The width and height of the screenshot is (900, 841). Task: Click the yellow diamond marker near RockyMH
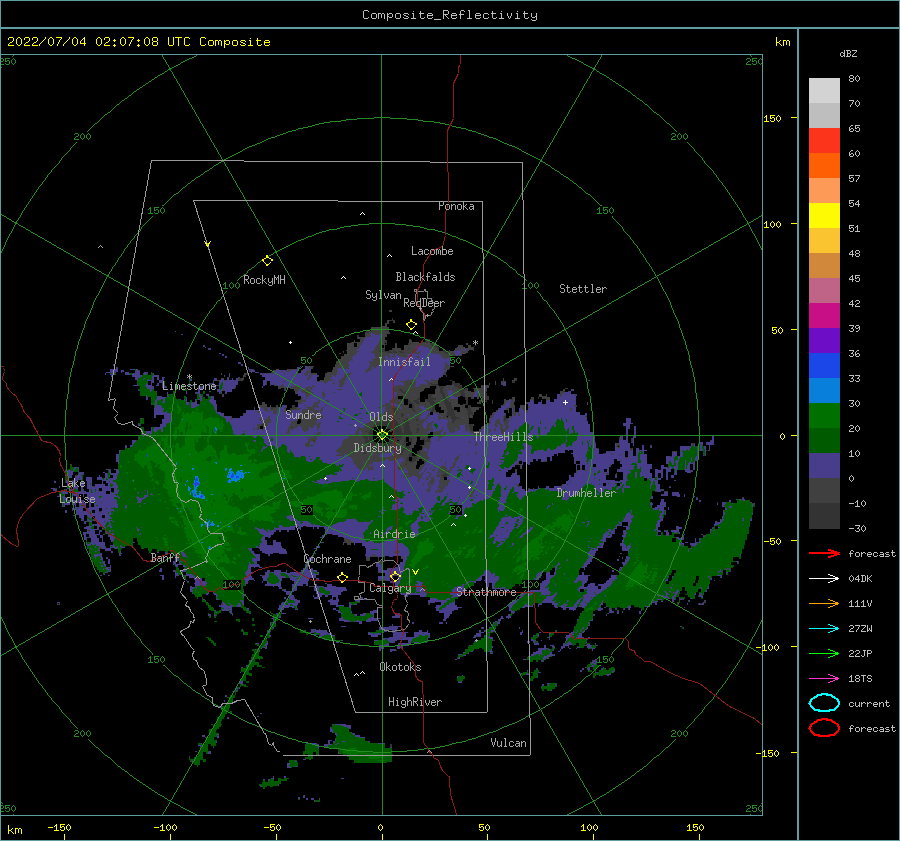pos(267,261)
